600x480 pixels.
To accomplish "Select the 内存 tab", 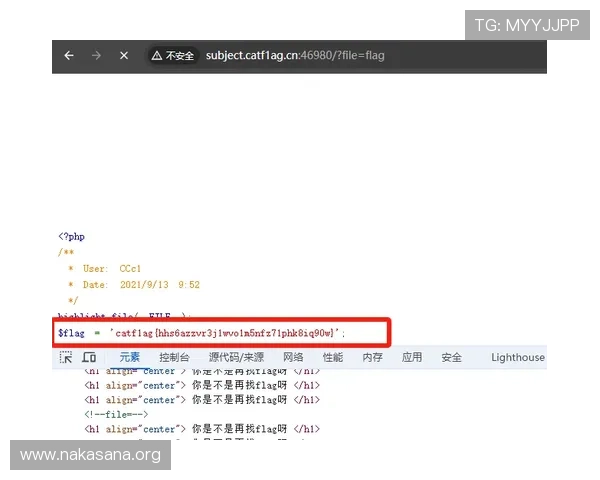I will (x=372, y=357).
